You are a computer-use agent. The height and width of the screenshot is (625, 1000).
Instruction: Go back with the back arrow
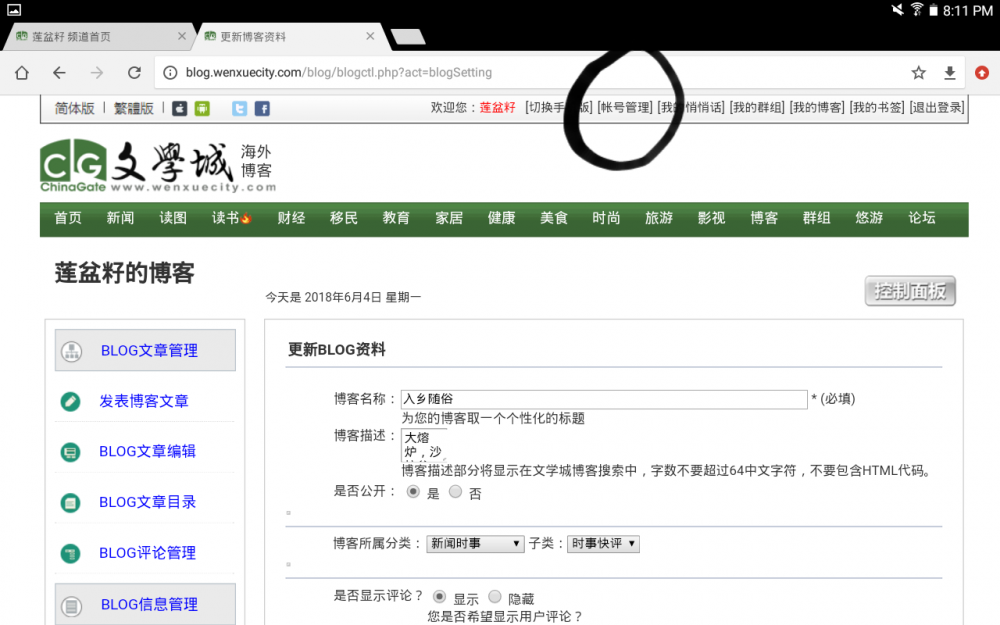(59, 73)
